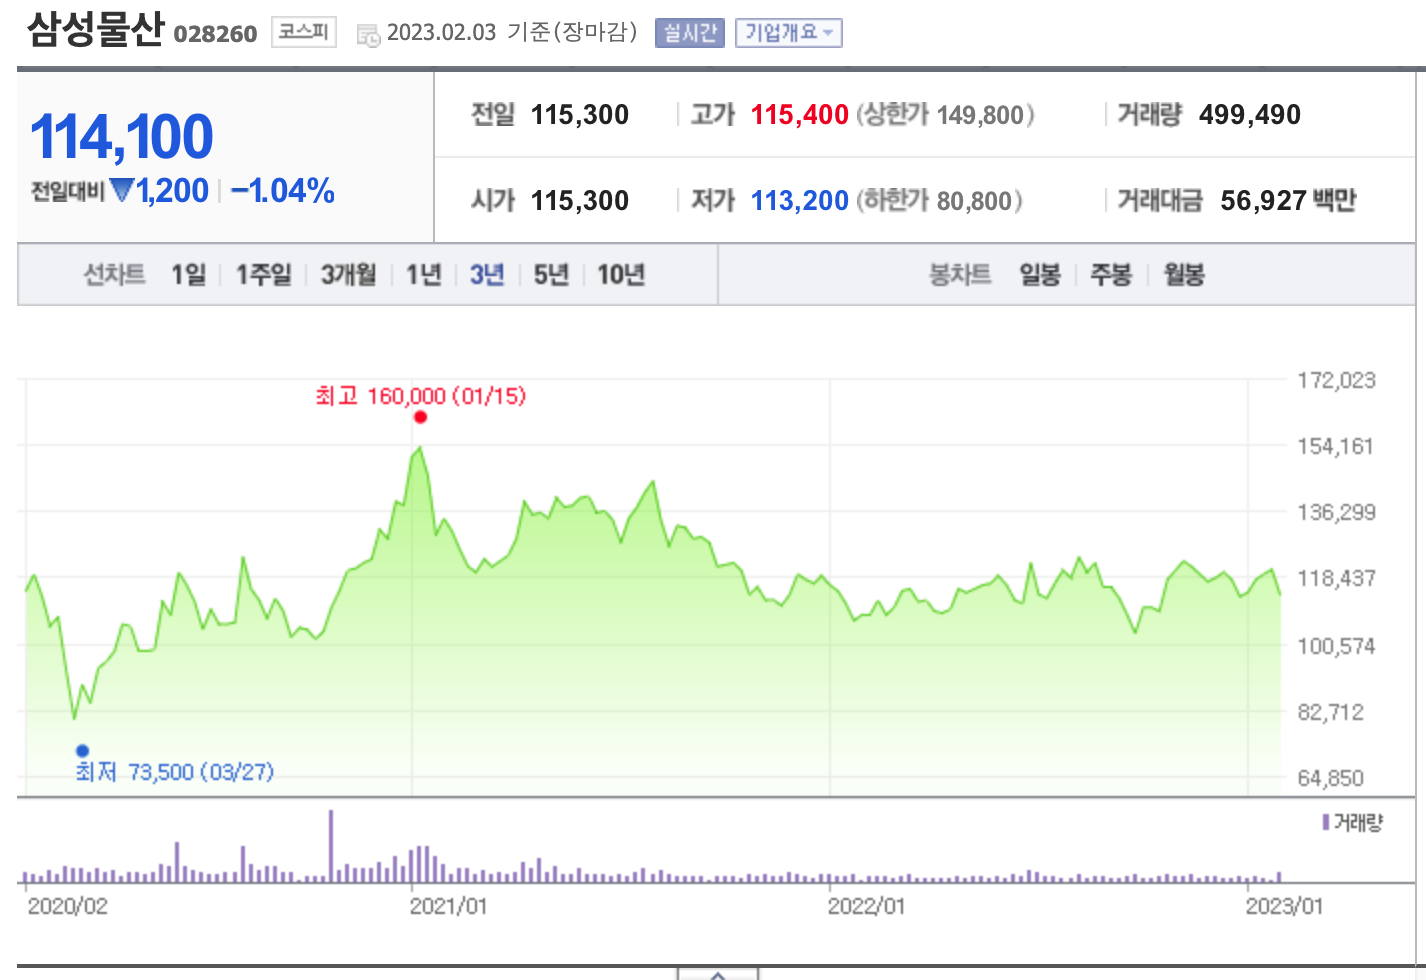Click the 저가 value 113,200
The image size is (1426, 980).
point(800,201)
